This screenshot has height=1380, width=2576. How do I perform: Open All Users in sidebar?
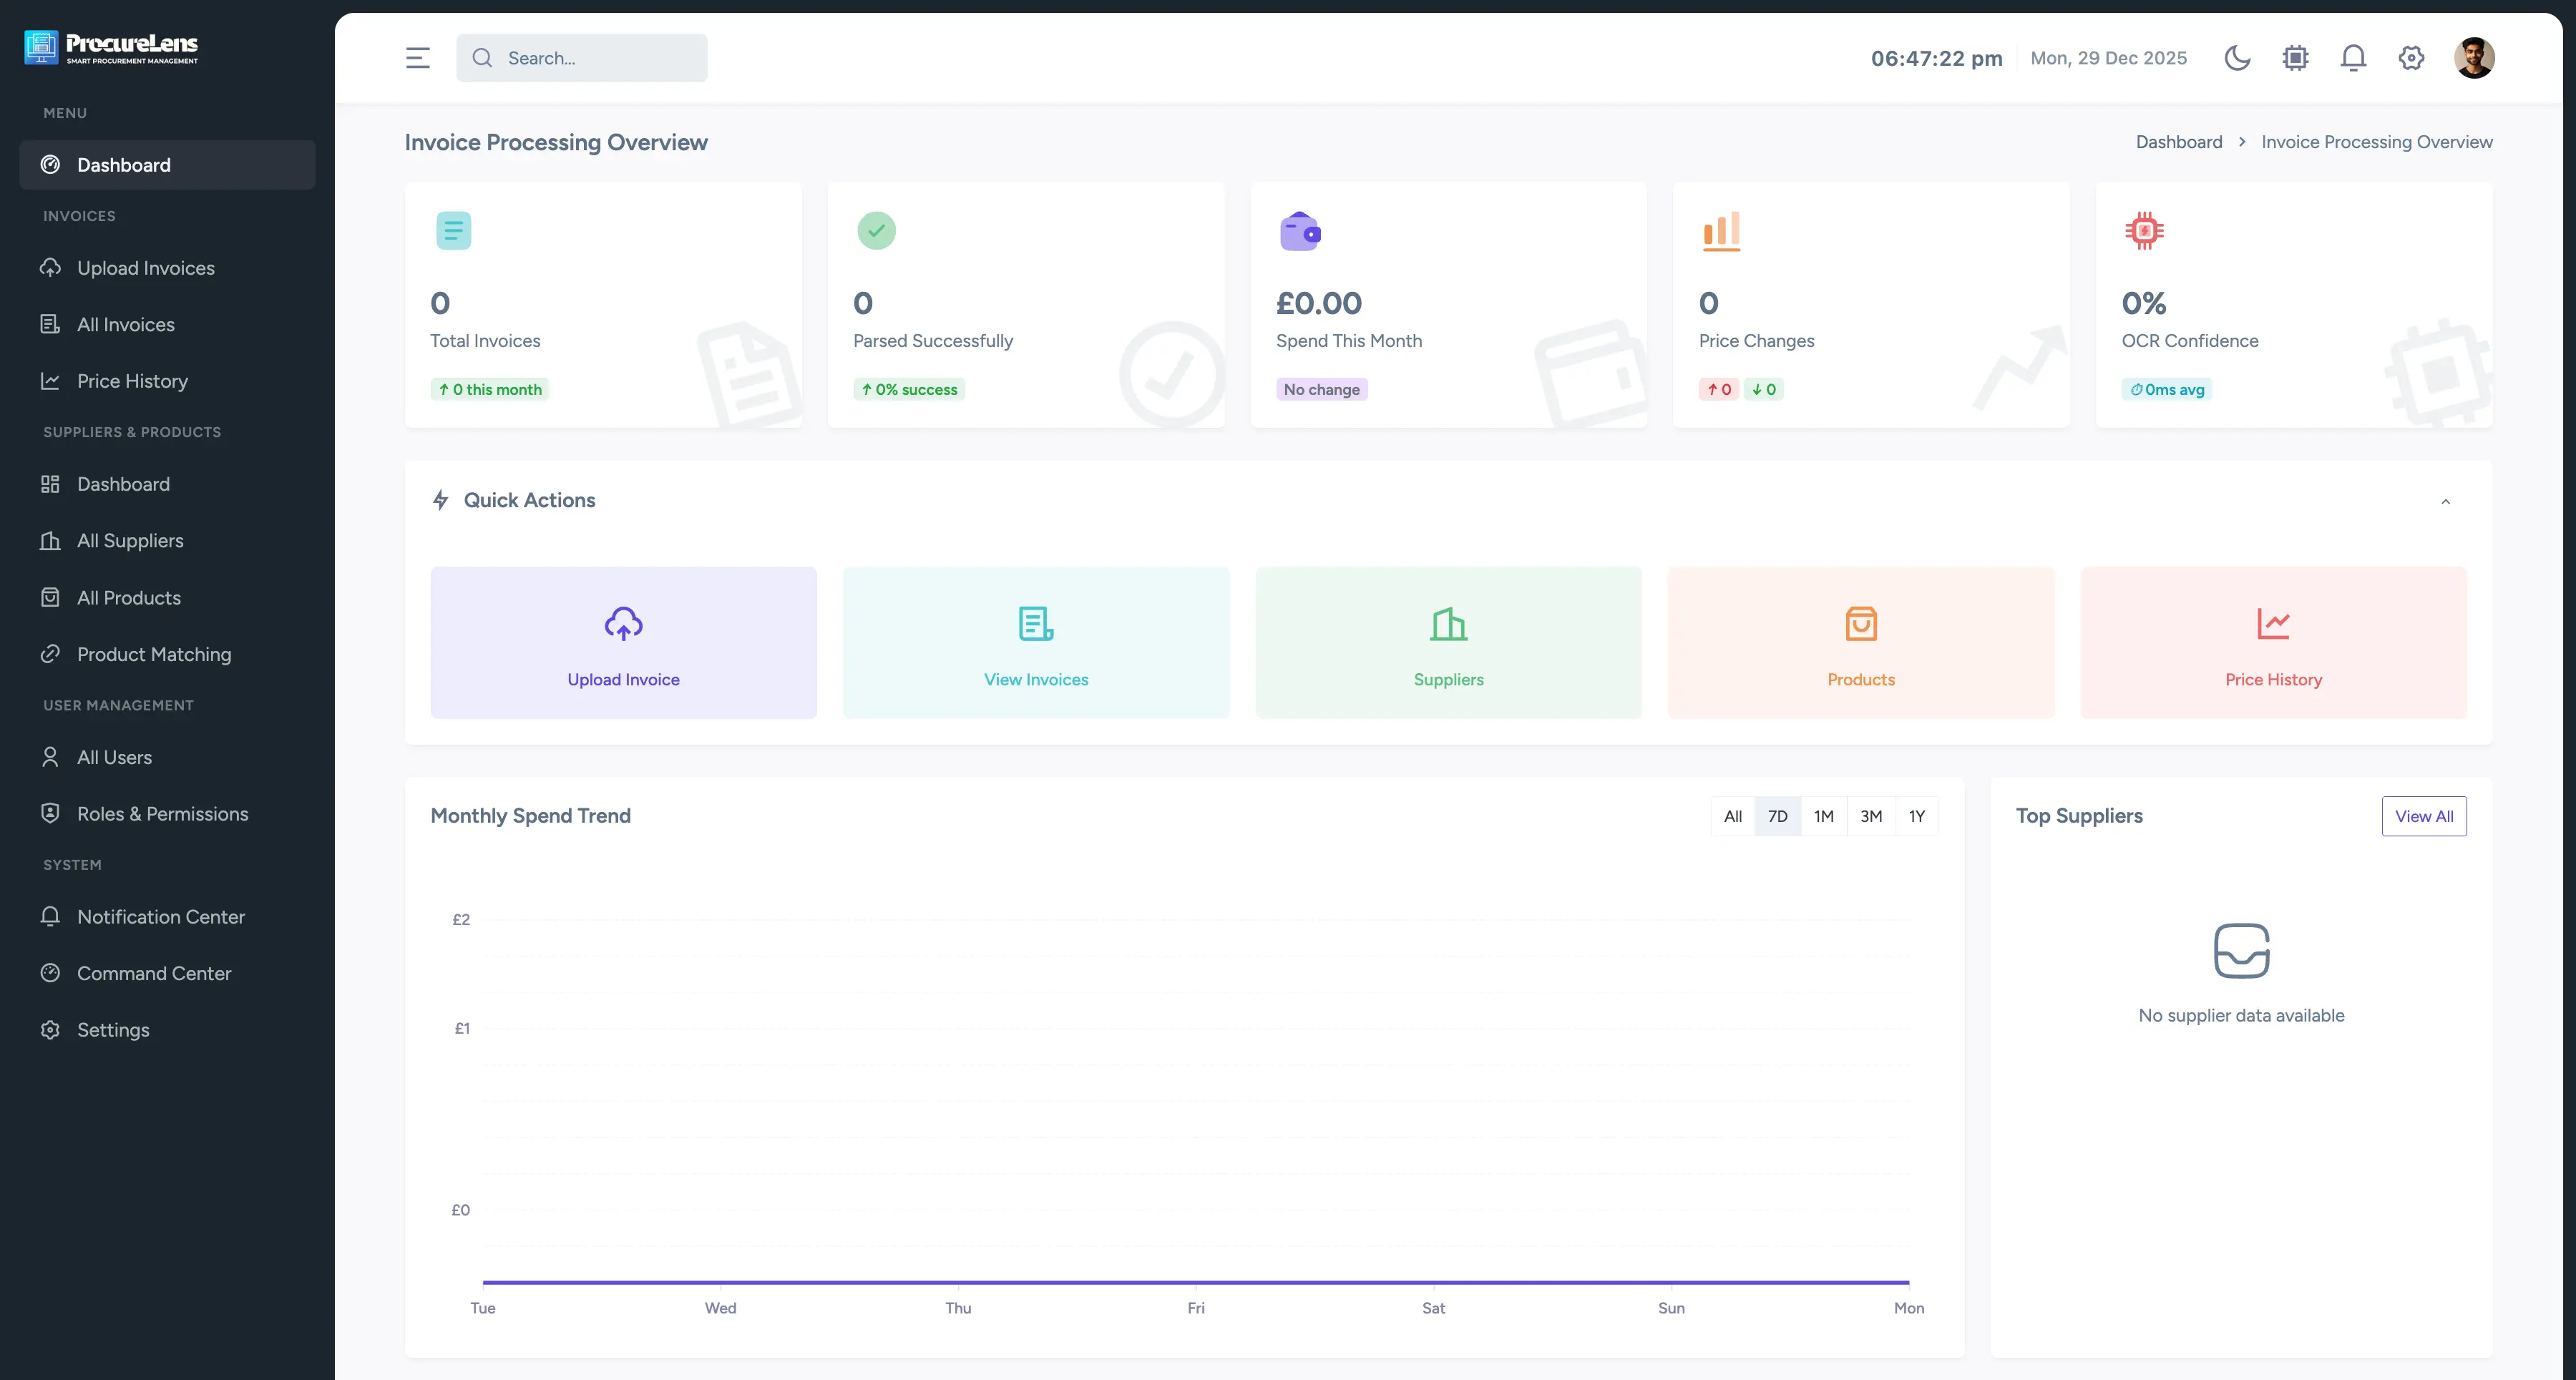pyautogui.click(x=167, y=757)
